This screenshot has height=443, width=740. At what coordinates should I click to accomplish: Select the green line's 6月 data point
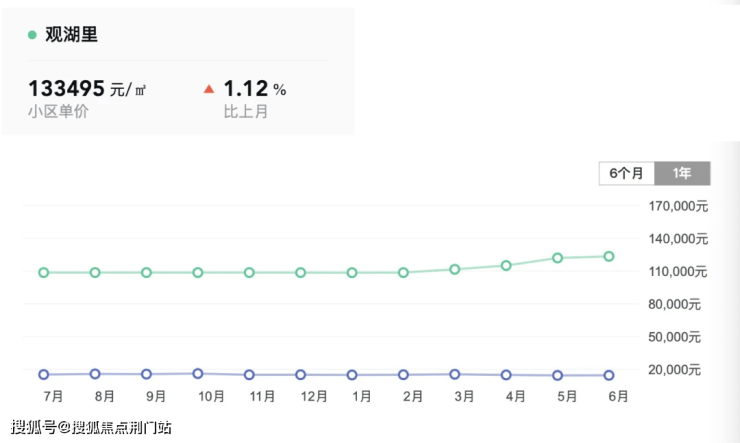pos(609,256)
